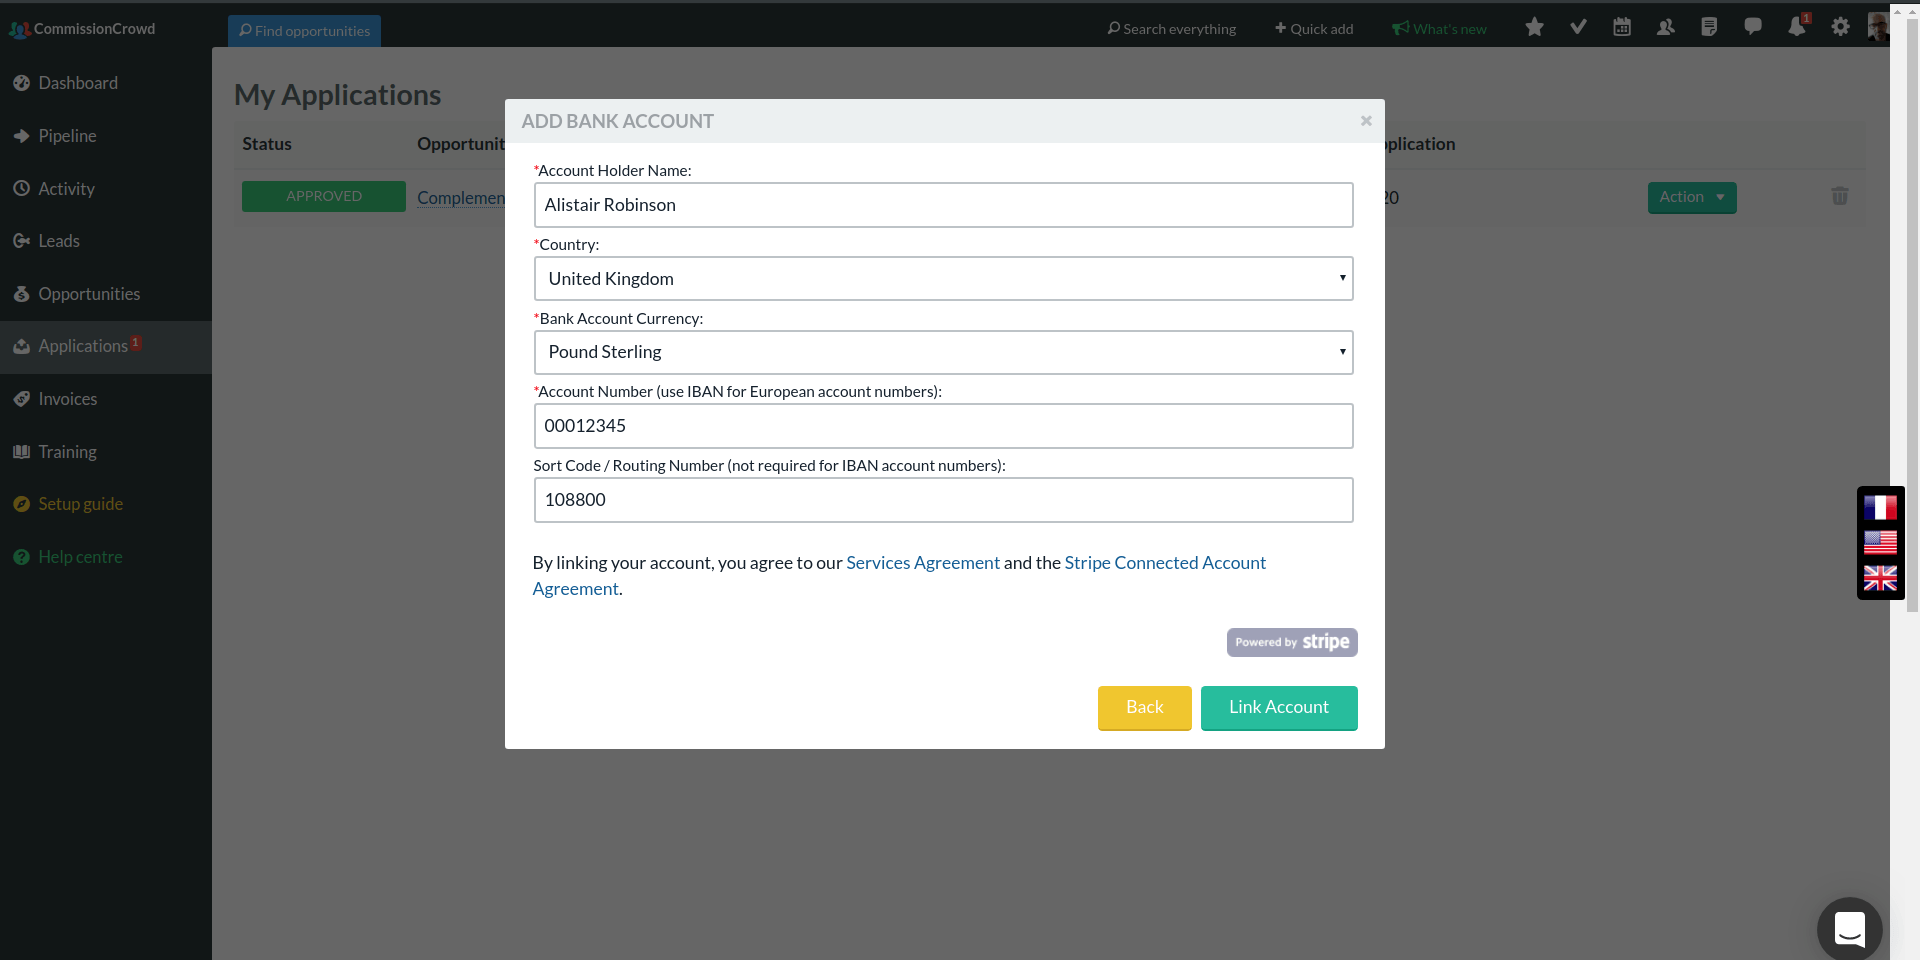This screenshot has width=1920, height=960.
Task: Click the trash icon to delete application
Action: coord(1839,196)
